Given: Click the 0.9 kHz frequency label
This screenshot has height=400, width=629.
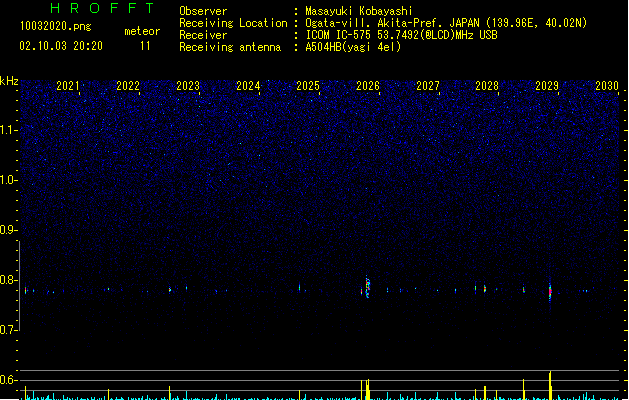Looking at the screenshot, I should point(9,230).
